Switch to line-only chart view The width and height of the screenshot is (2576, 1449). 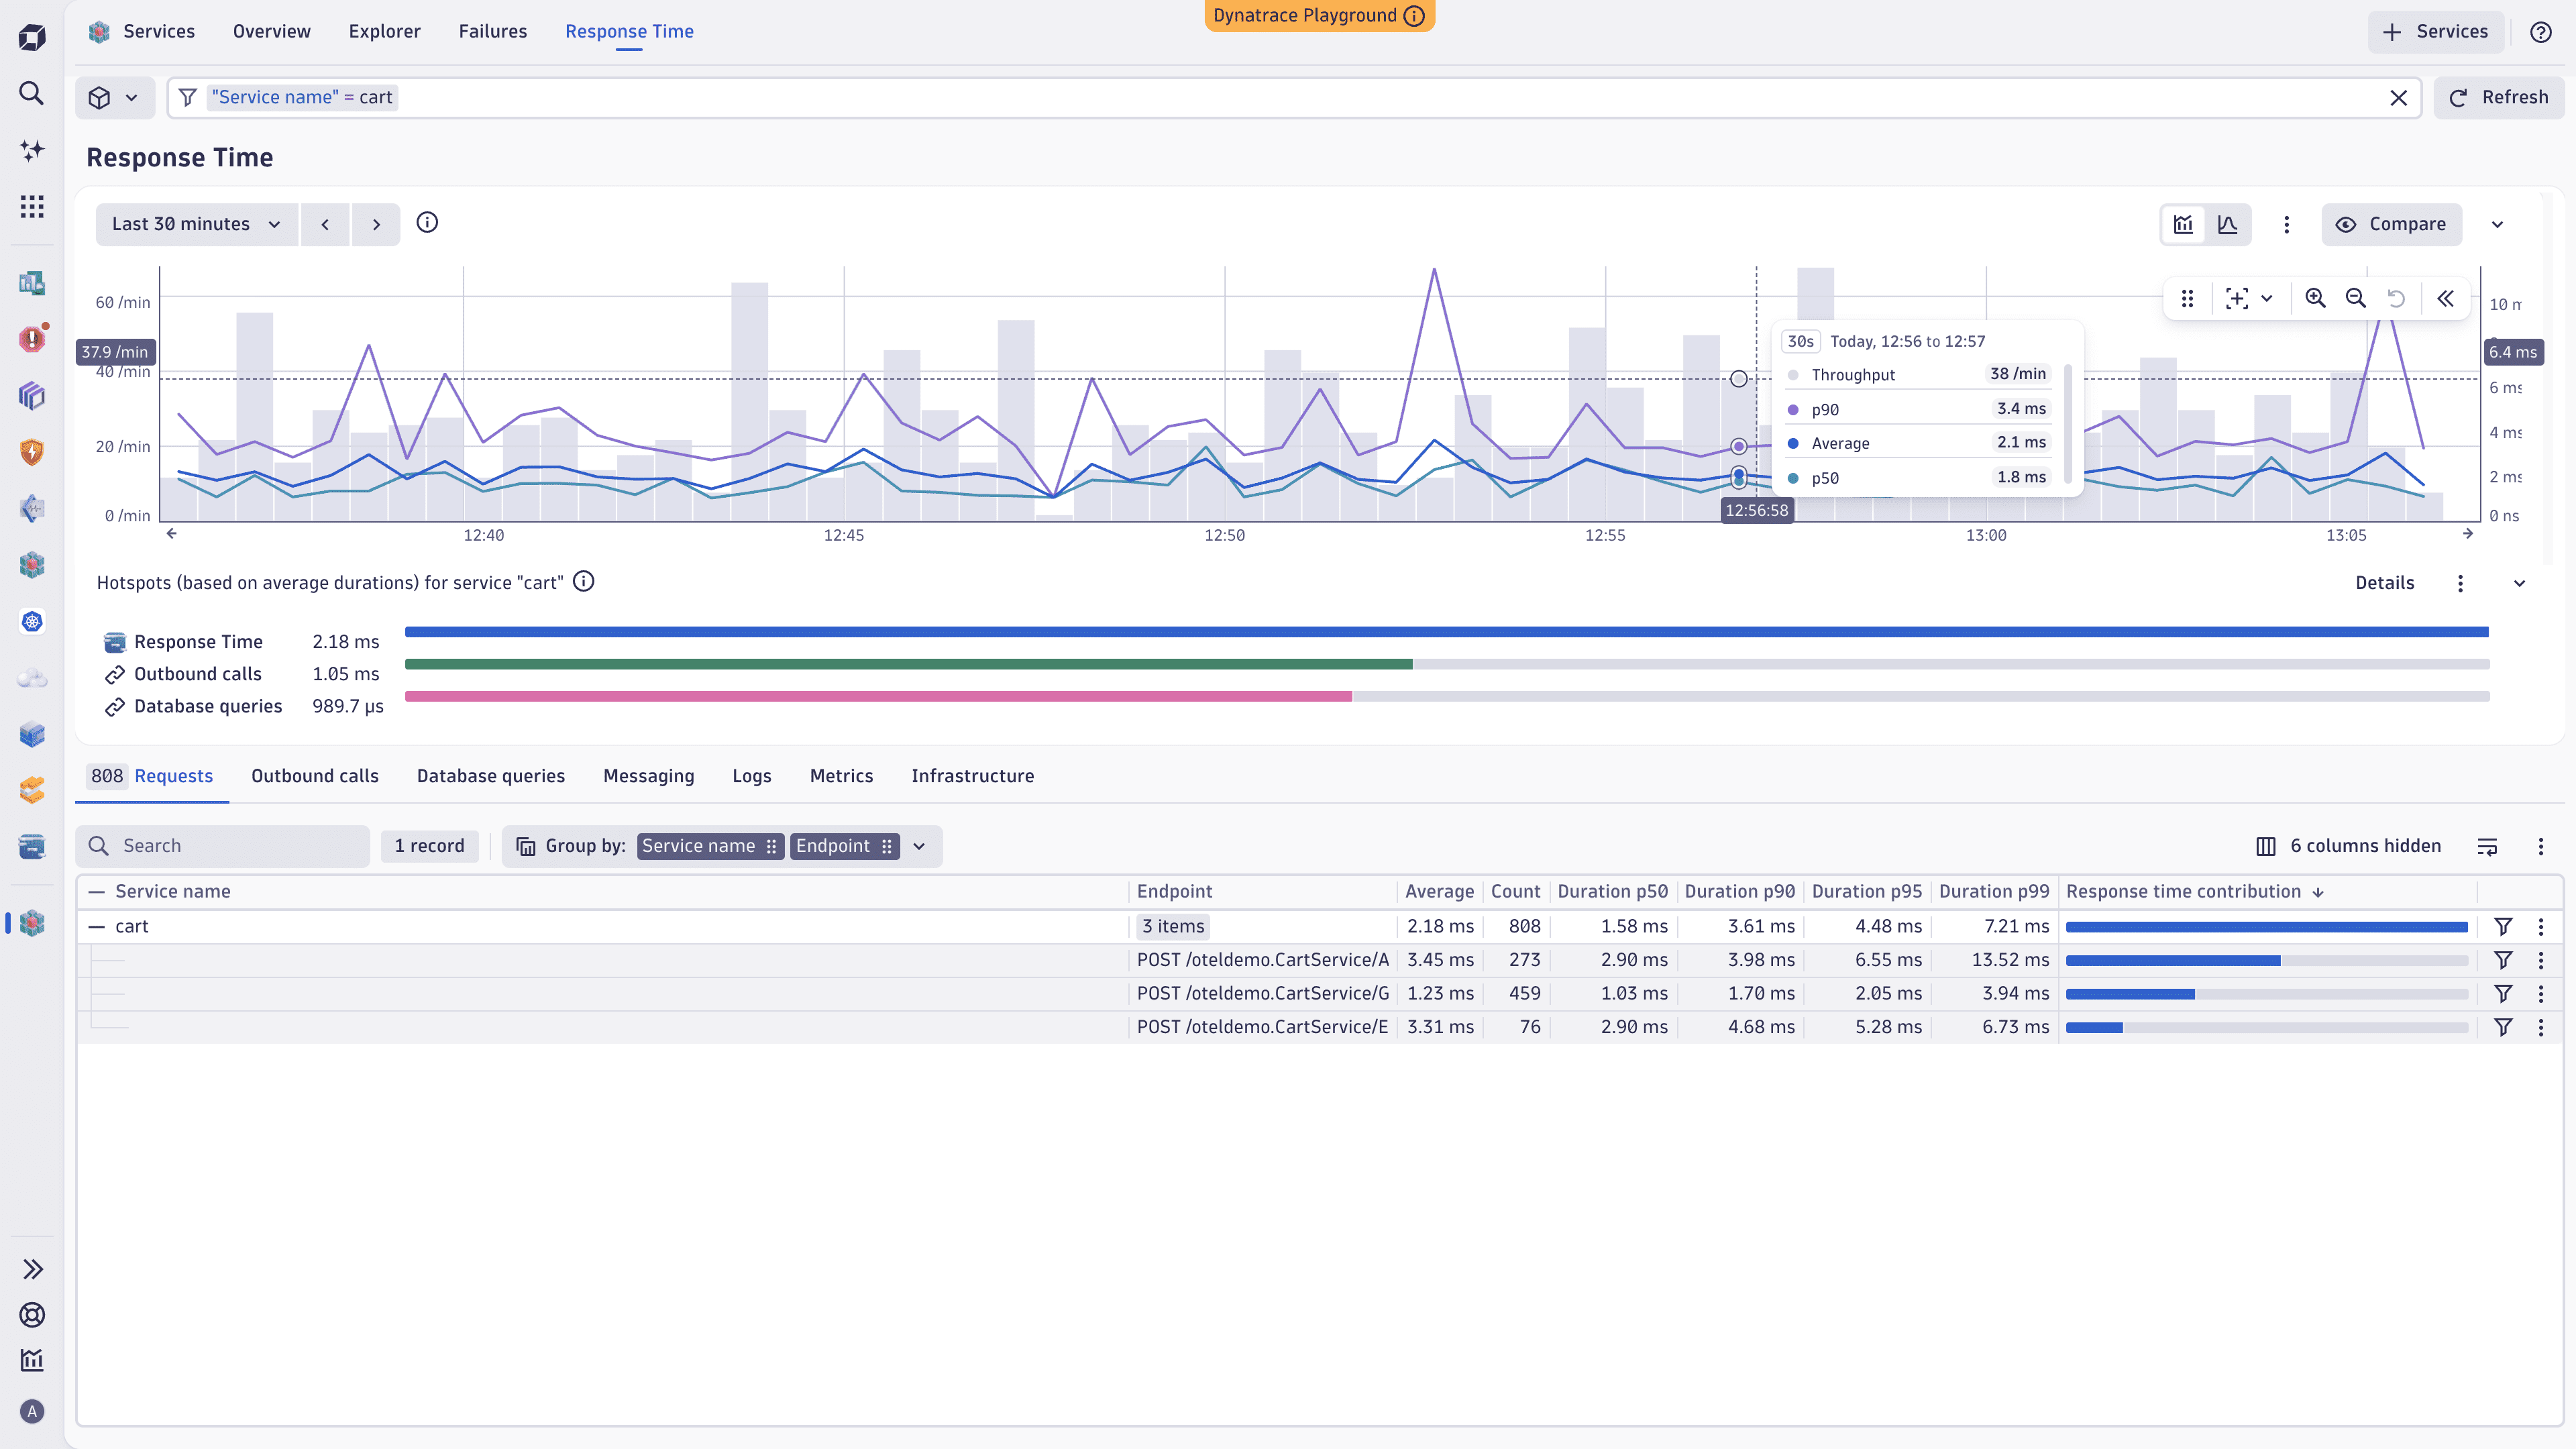click(x=2227, y=224)
